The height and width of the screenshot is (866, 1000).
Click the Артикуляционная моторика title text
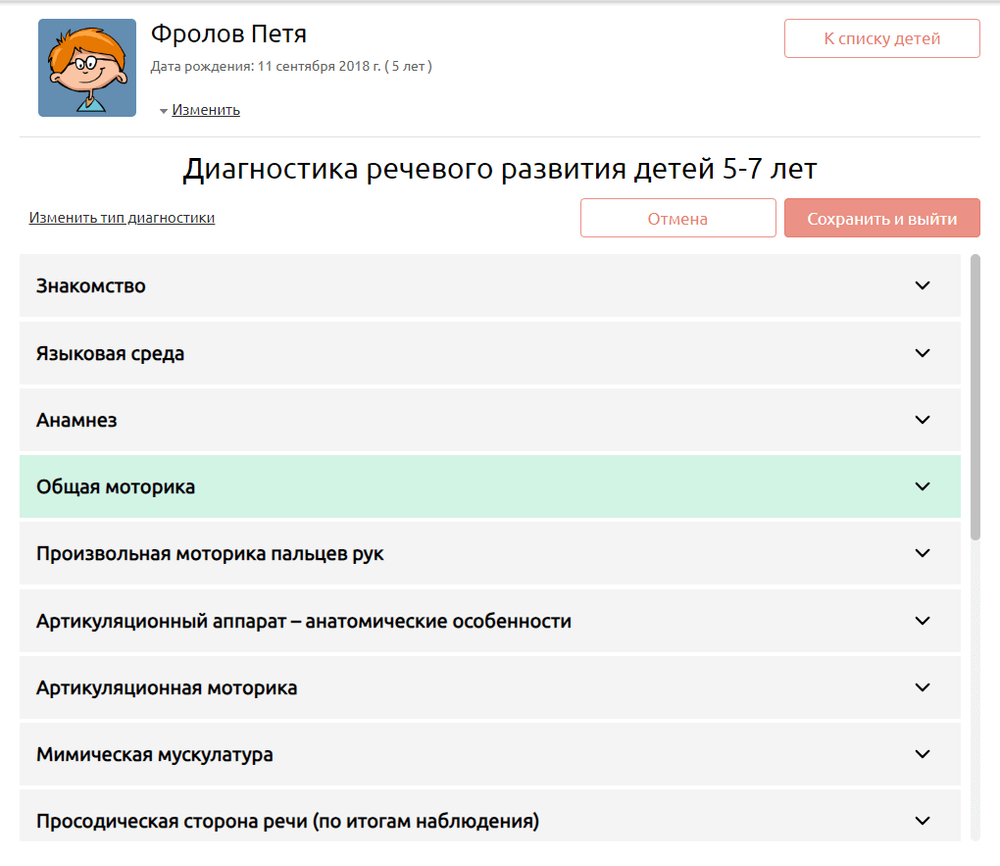(x=166, y=688)
